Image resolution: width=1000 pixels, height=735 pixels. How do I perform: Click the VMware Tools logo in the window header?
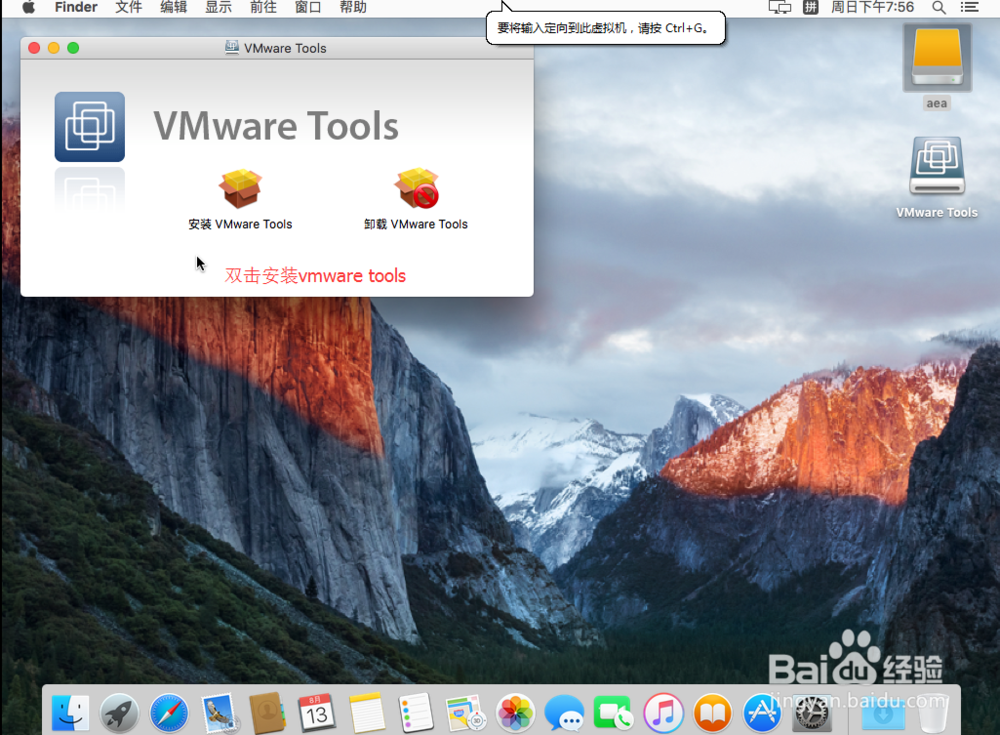90,126
